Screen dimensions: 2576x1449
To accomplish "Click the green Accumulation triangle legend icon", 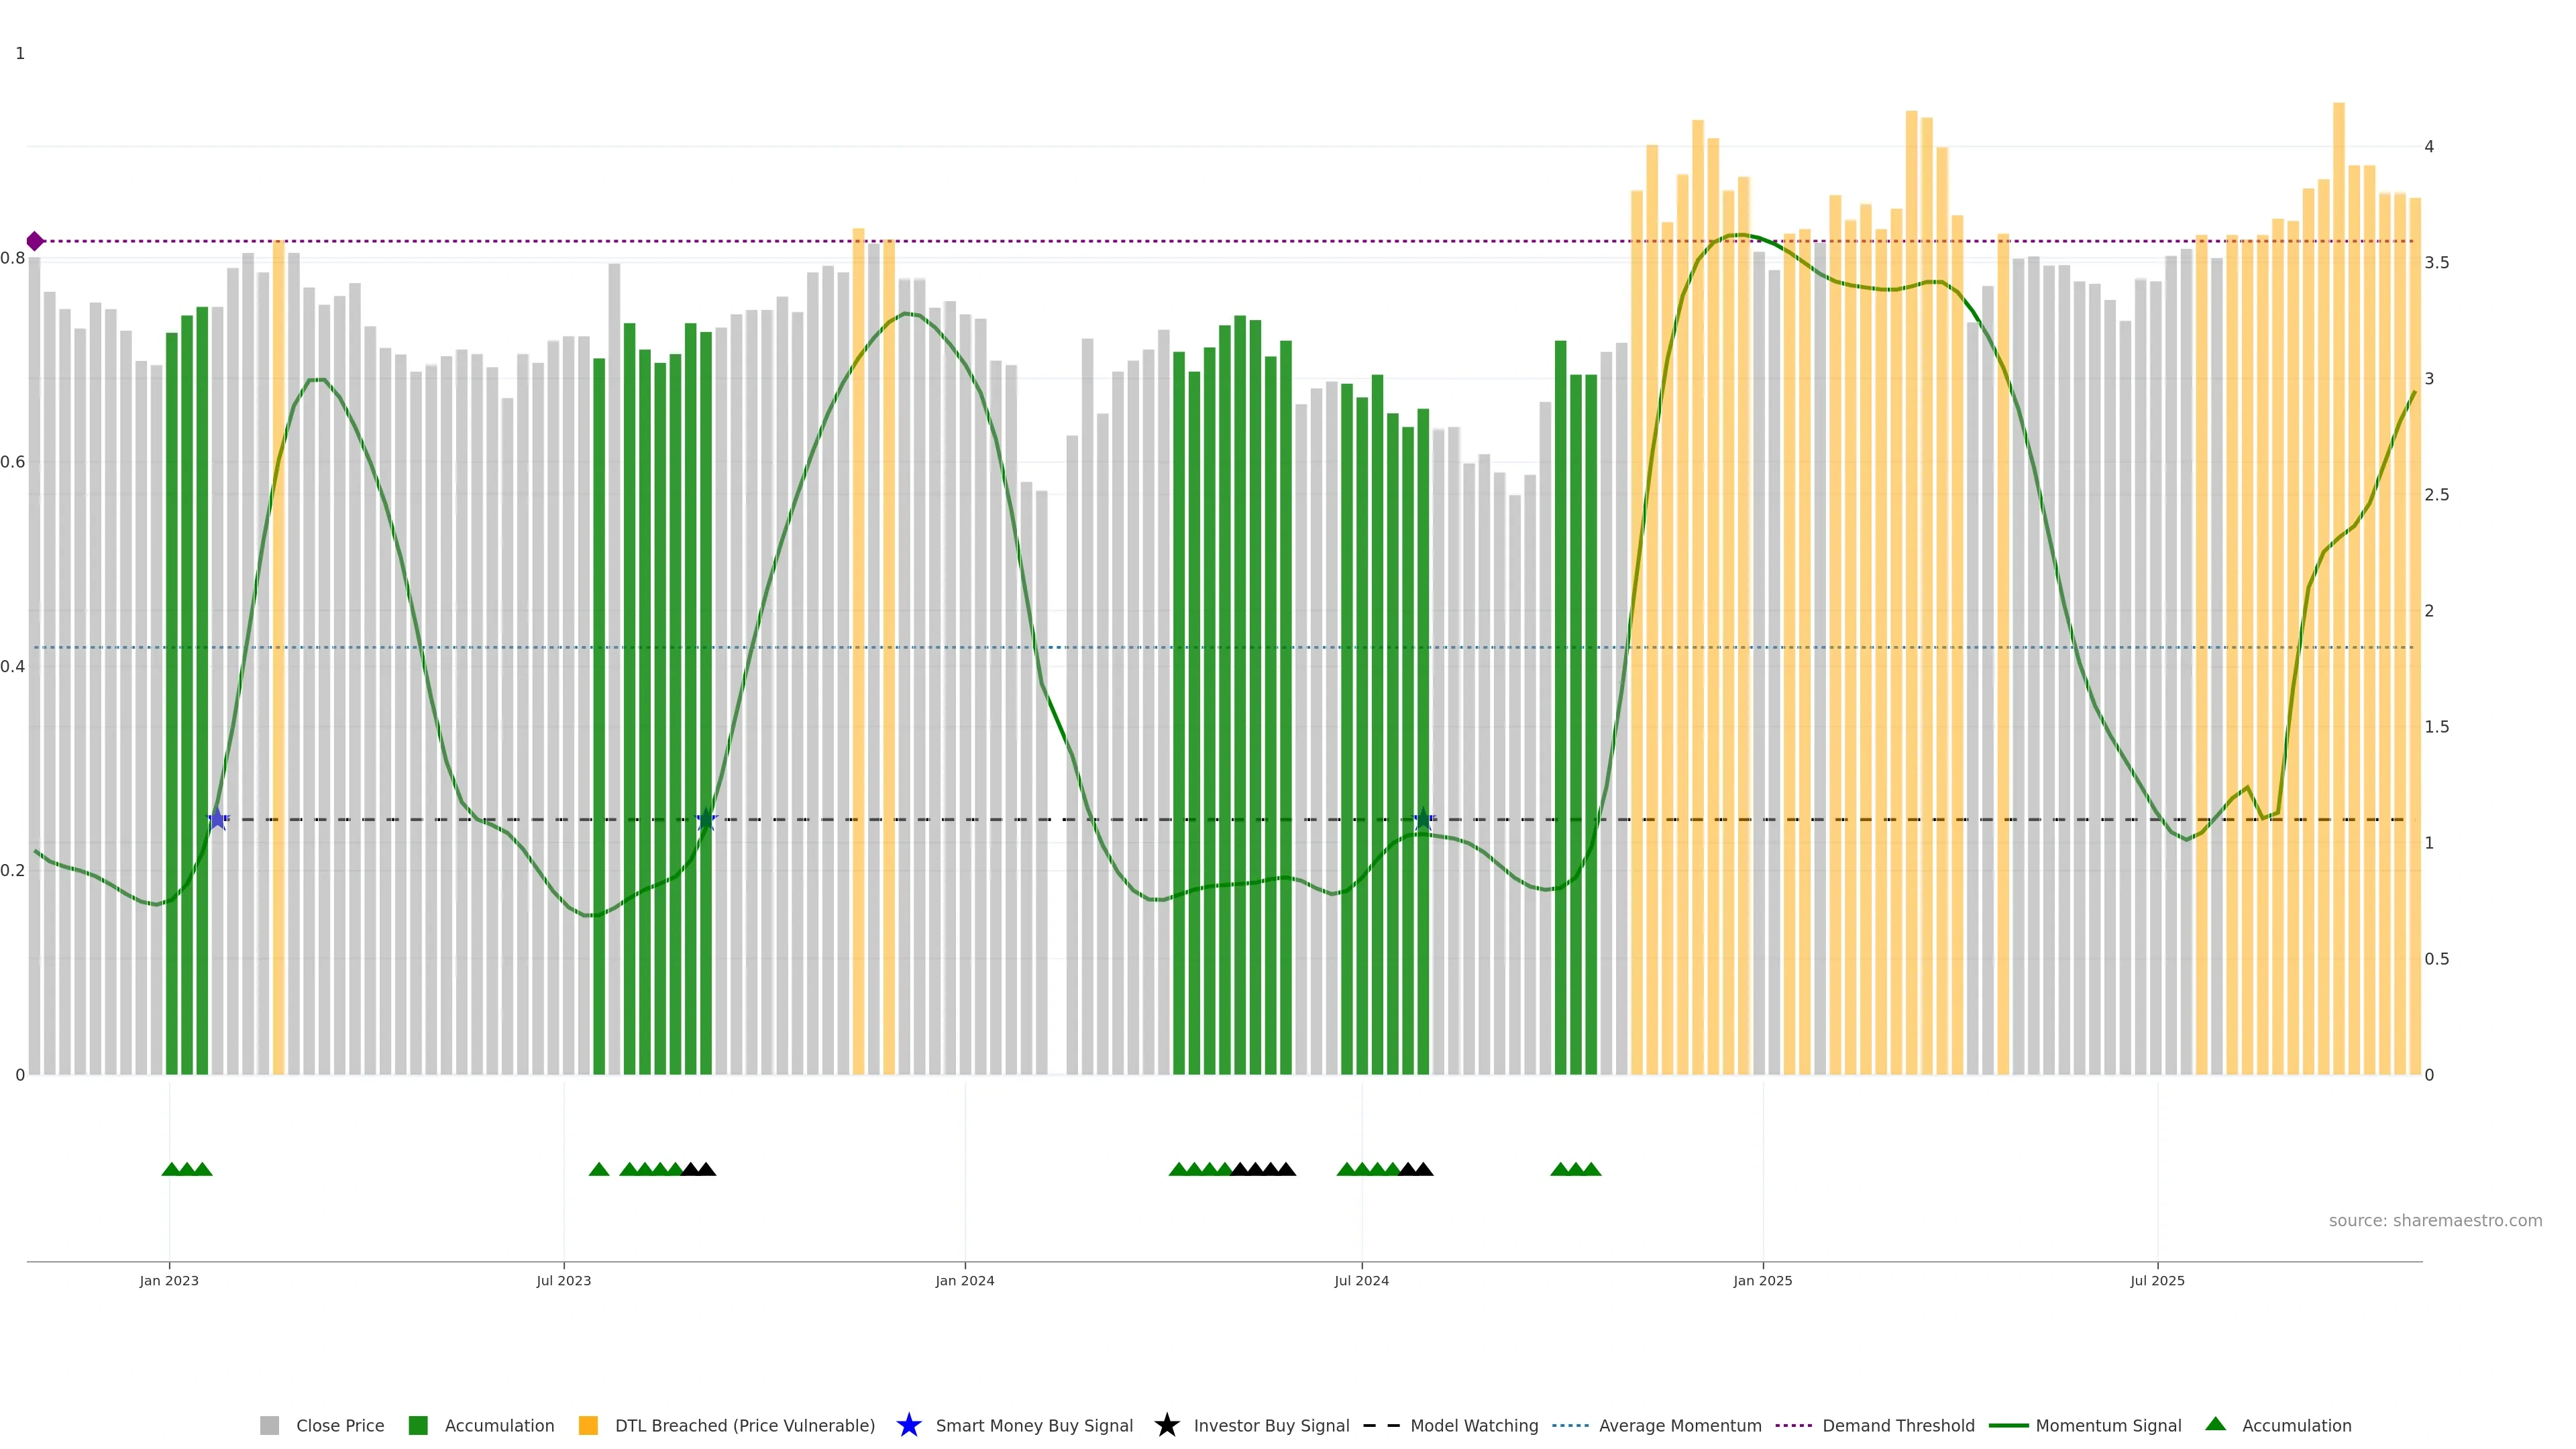I will 2215,1424.
